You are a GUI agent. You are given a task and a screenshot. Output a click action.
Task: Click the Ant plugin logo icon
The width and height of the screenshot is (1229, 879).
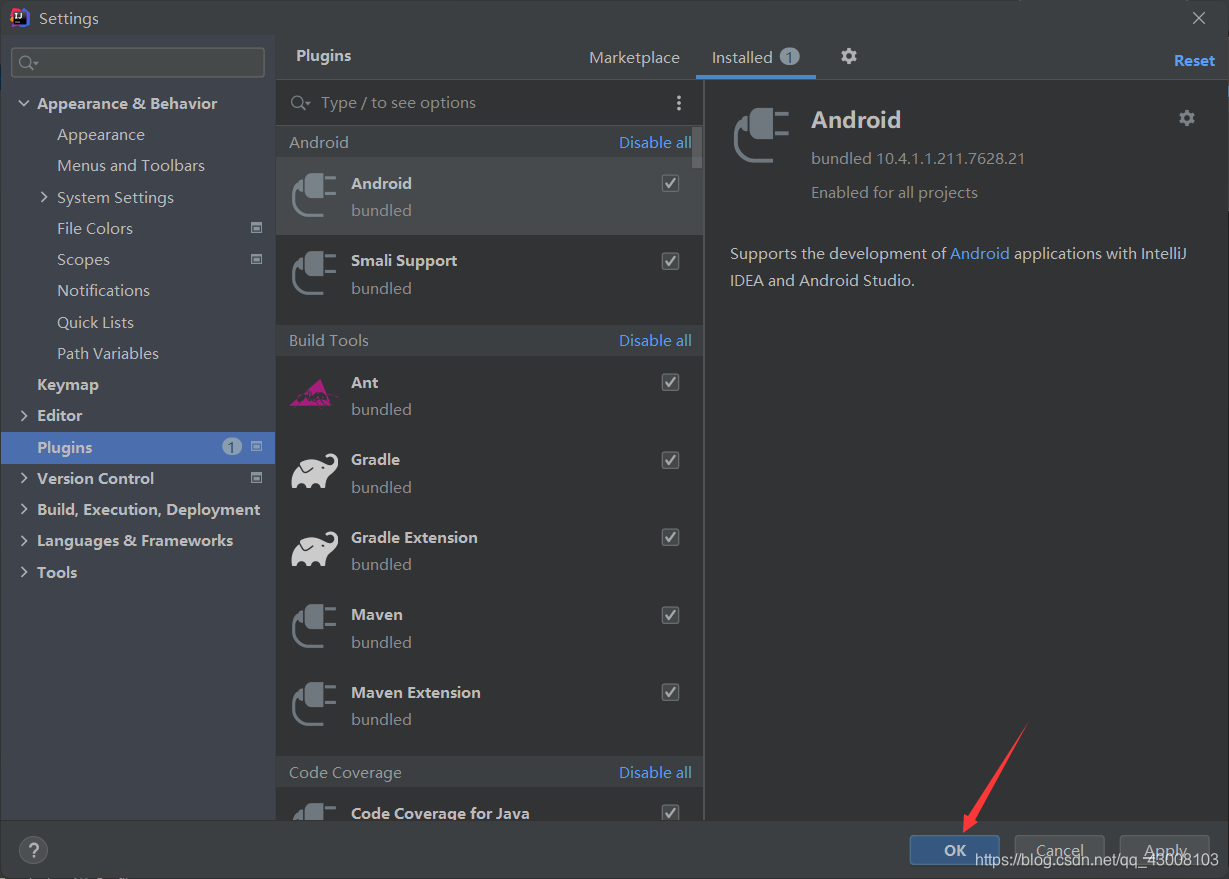point(314,393)
